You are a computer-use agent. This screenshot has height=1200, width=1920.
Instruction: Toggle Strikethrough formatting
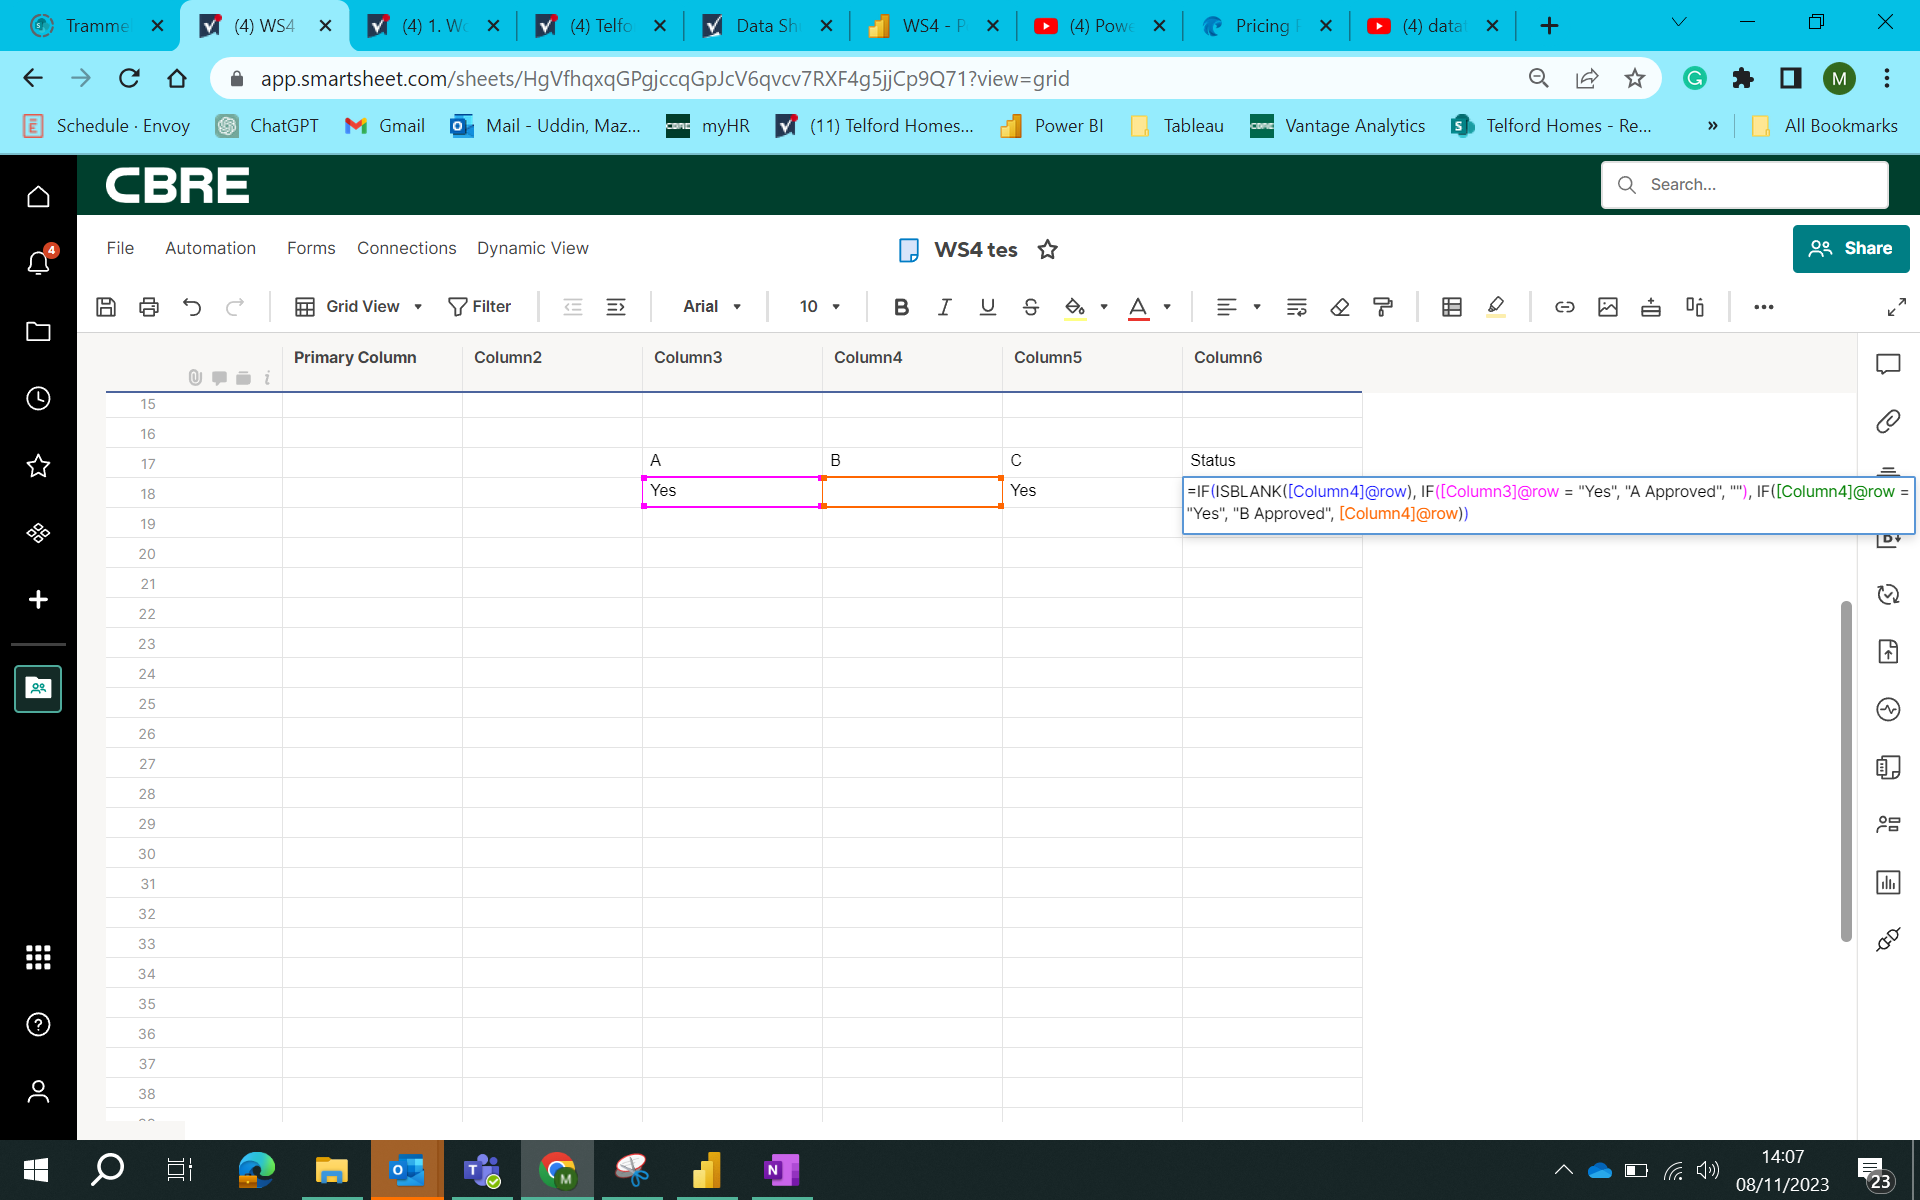pyautogui.click(x=1031, y=307)
